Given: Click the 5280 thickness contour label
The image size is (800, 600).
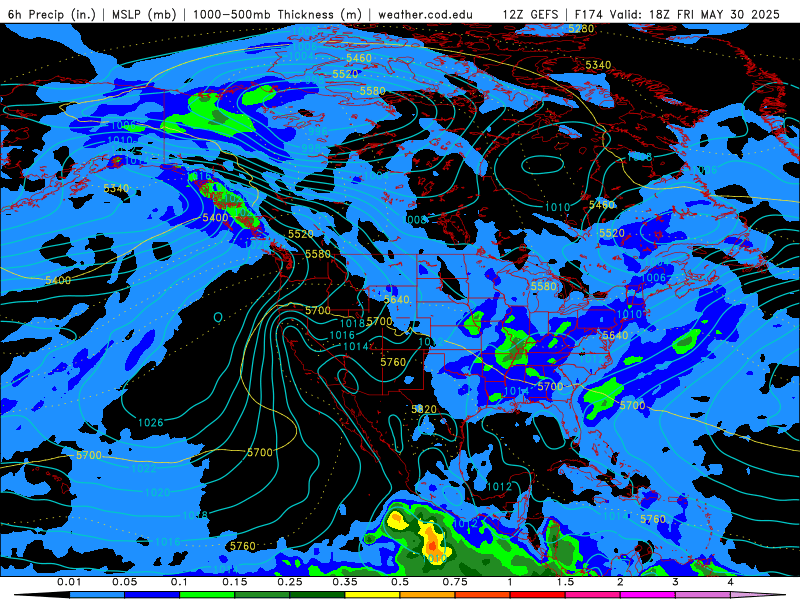Looking at the screenshot, I should [x=581, y=29].
